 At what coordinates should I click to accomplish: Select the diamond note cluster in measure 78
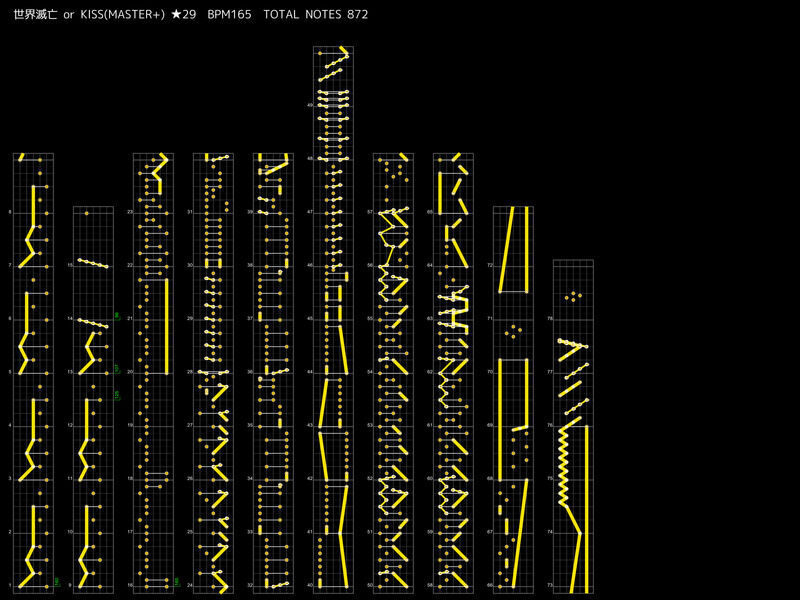(572, 296)
